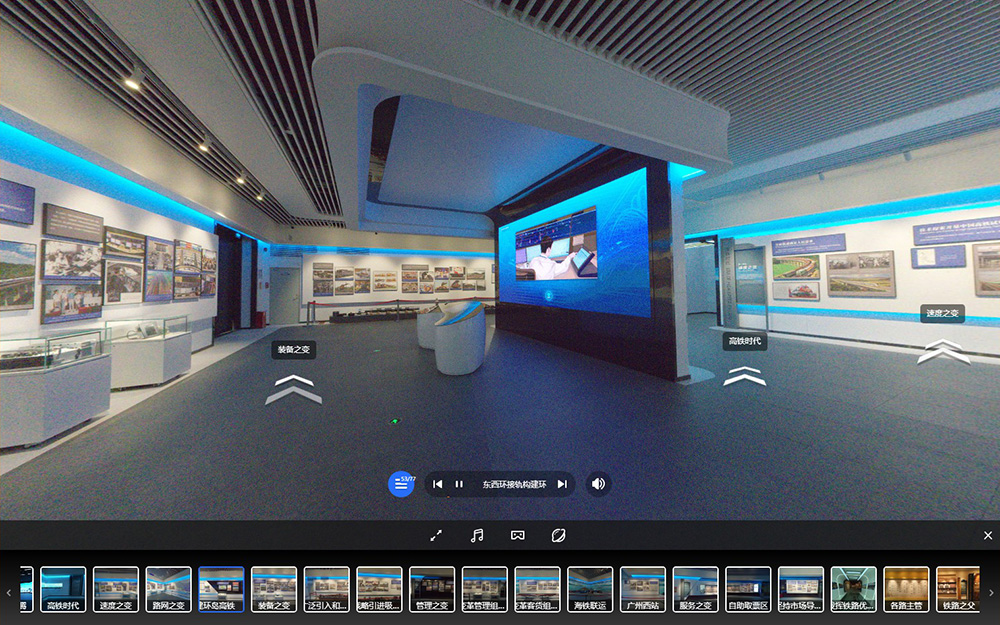The height and width of the screenshot is (625, 1000).
Task: Choose the 服务之变 scene thumbnail
Action: 695,589
